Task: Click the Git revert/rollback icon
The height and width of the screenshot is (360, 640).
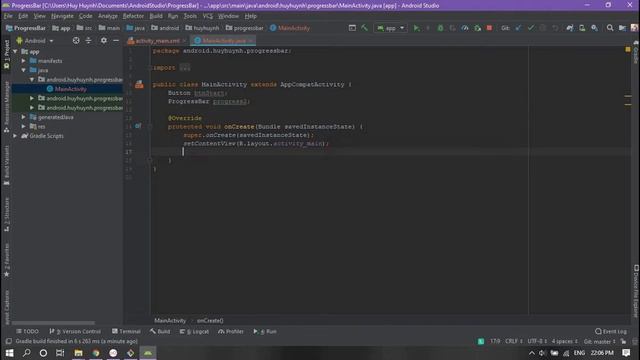Action: pyautogui.click(x=555, y=28)
